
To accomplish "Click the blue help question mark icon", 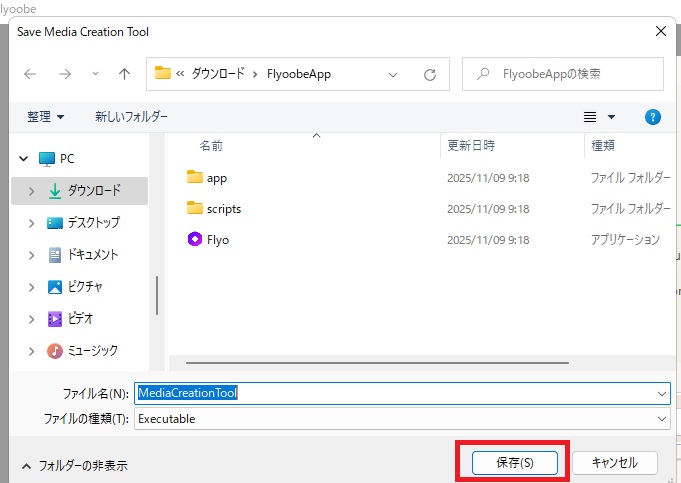I will [x=653, y=117].
